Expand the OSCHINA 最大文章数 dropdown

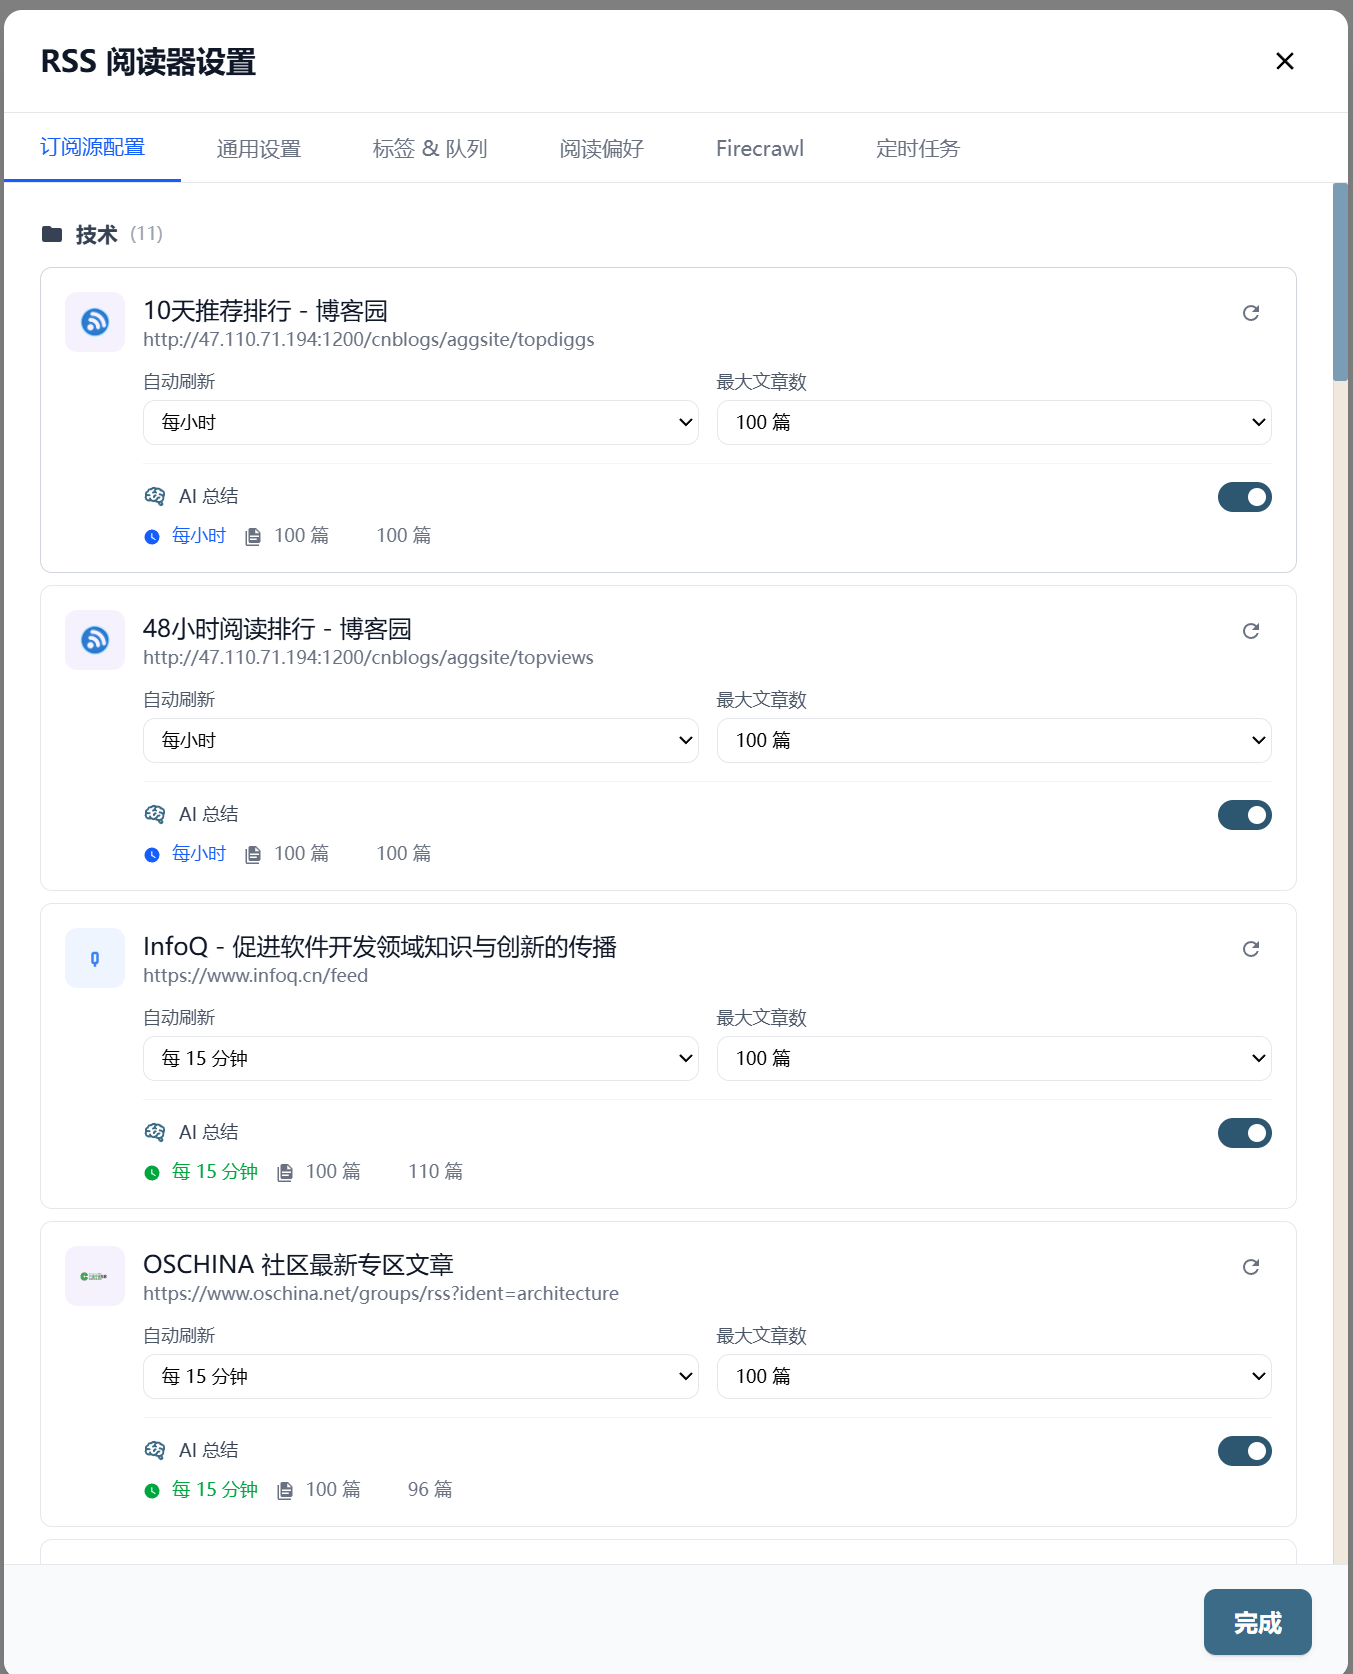pyautogui.click(x=994, y=1376)
